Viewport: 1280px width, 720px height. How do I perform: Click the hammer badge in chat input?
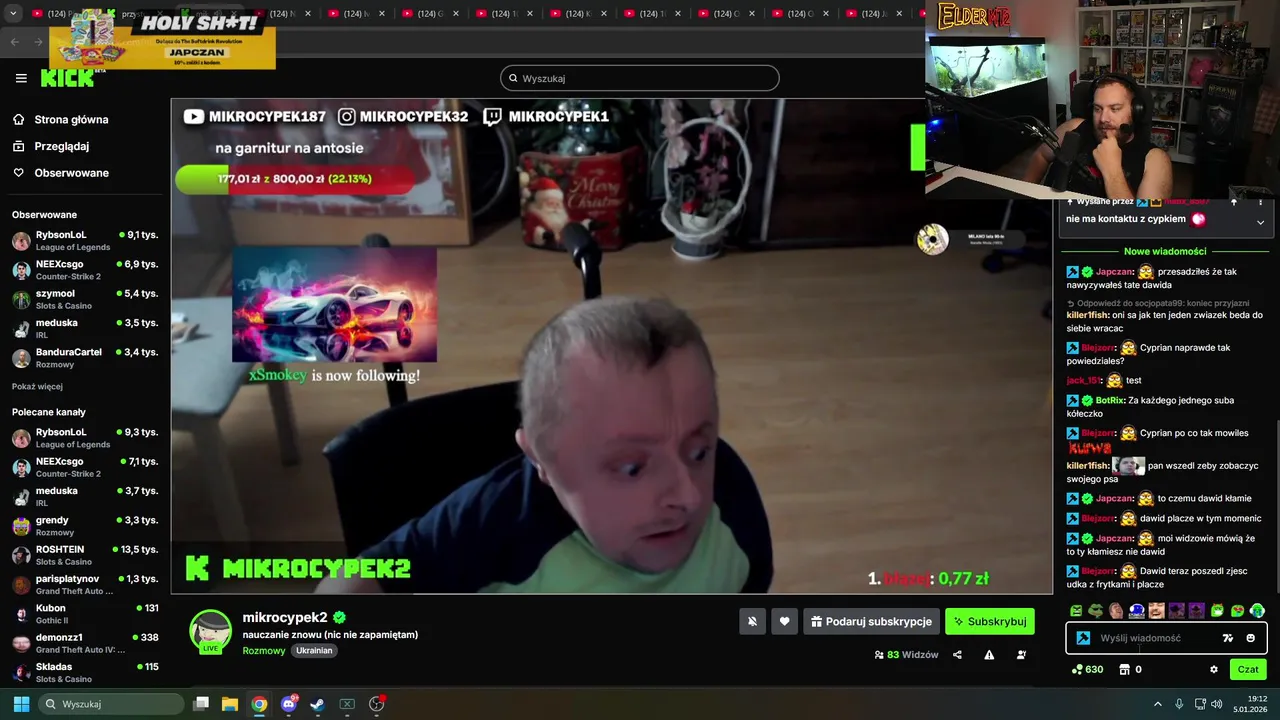pyautogui.click(x=1083, y=638)
